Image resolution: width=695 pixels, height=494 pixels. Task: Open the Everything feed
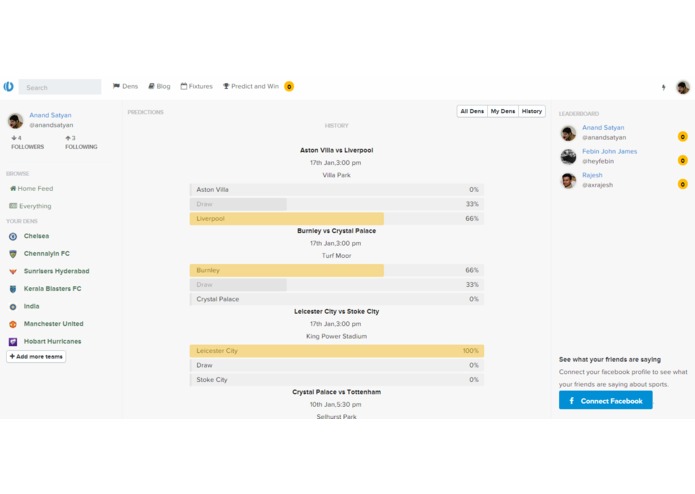[x=30, y=206]
